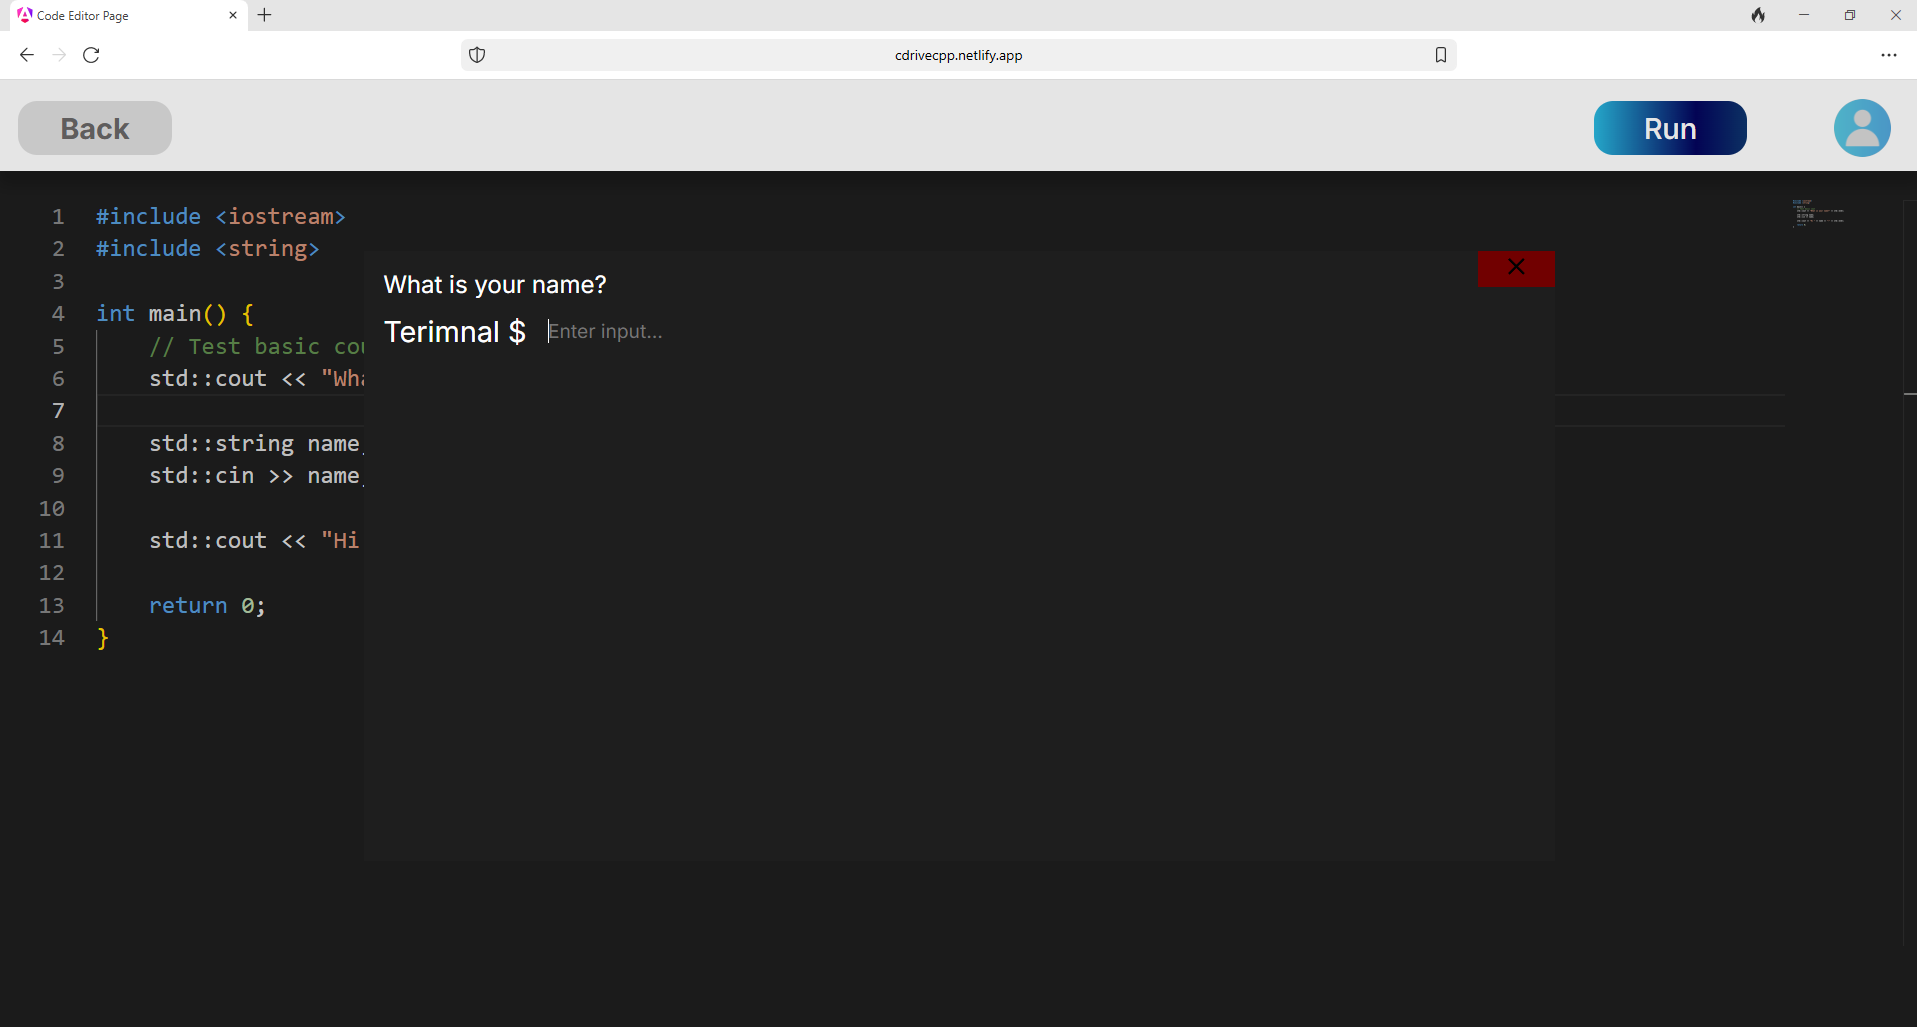Click the closing brace on line 14

[102, 638]
